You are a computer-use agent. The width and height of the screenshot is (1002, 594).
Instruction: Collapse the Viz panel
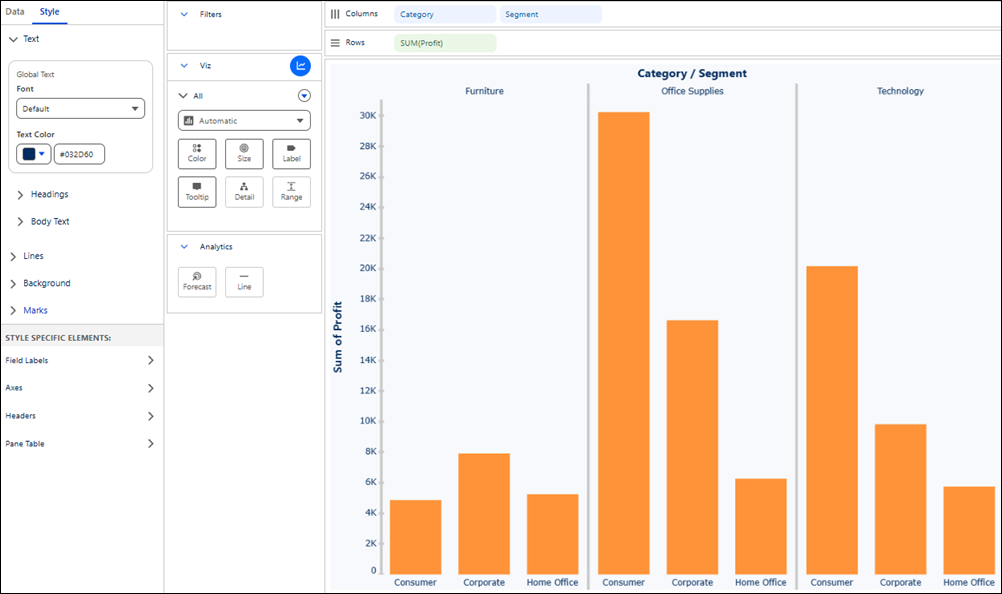pos(184,65)
